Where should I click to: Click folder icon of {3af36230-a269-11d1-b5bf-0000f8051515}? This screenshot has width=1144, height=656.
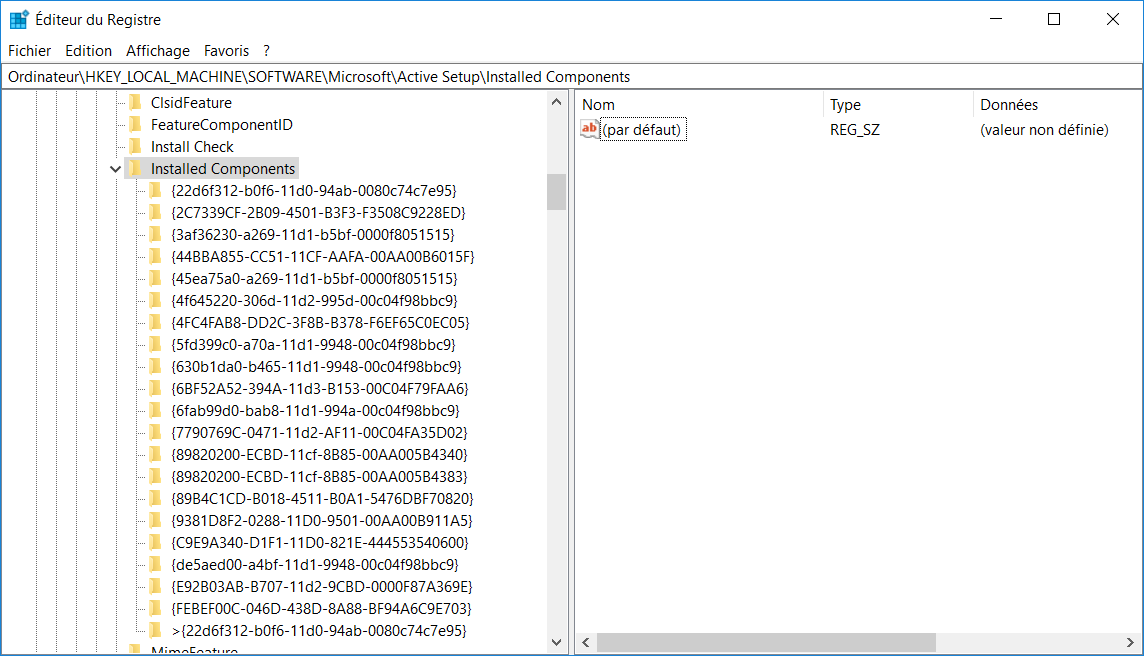155,234
